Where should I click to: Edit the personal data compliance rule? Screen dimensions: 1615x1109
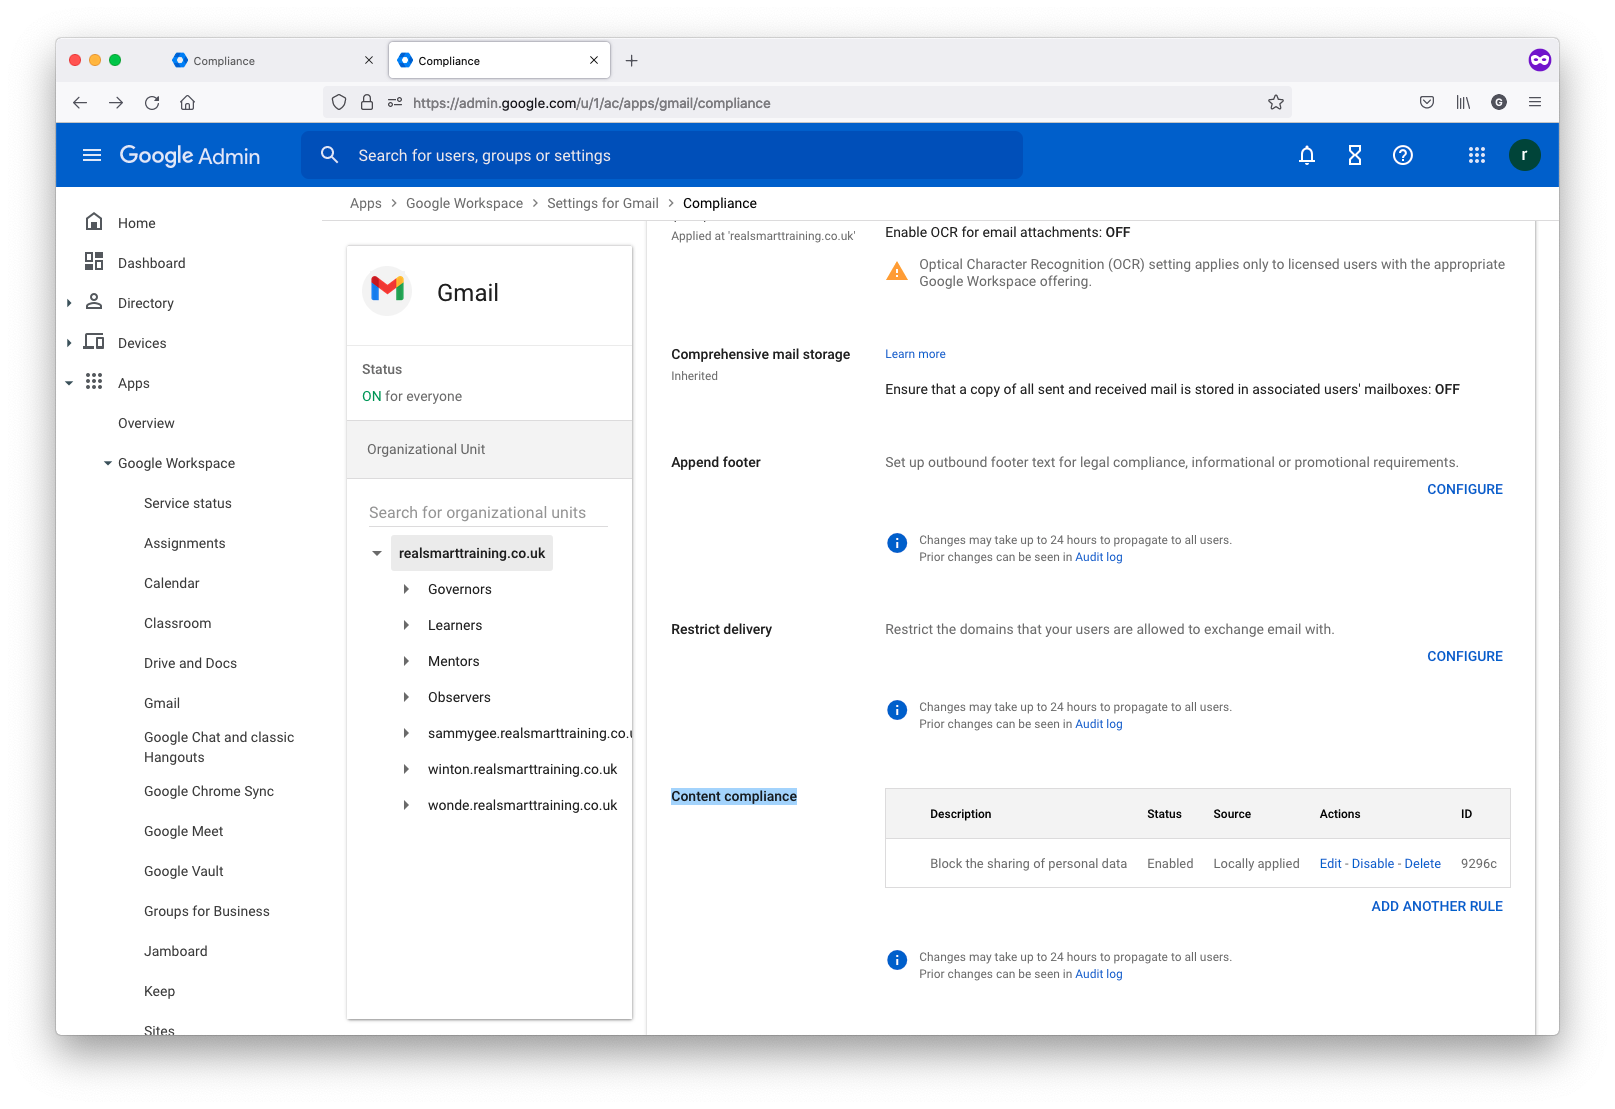click(1330, 864)
